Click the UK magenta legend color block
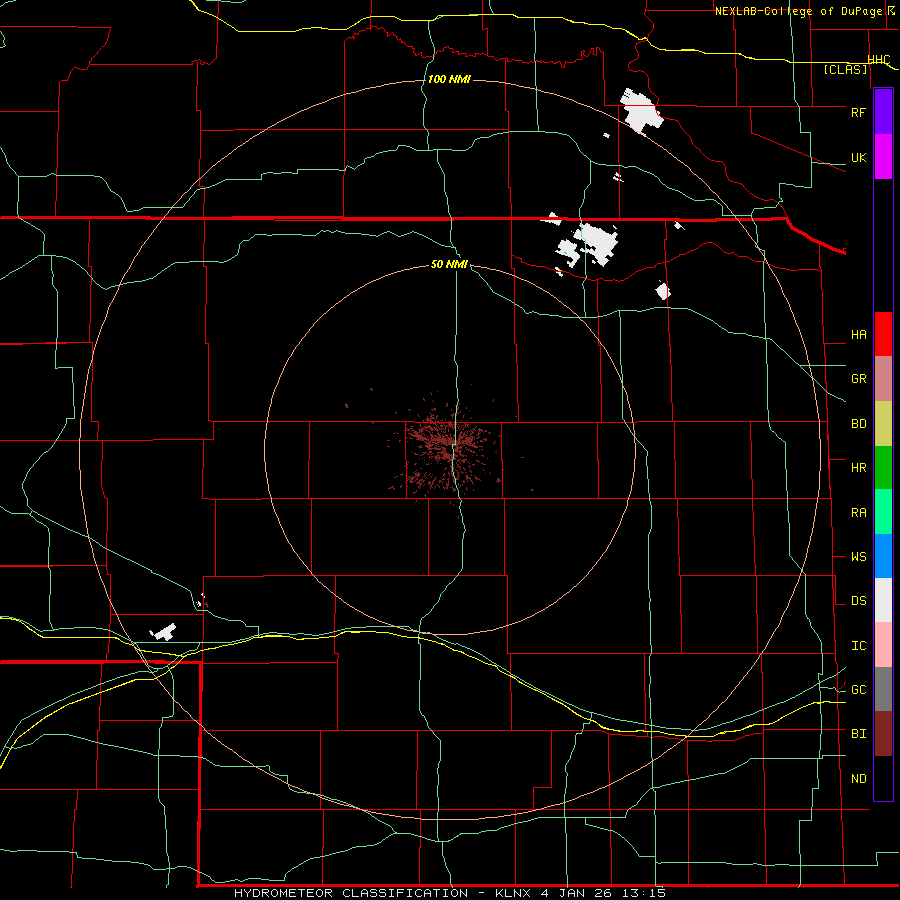 (x=883, y=157)
